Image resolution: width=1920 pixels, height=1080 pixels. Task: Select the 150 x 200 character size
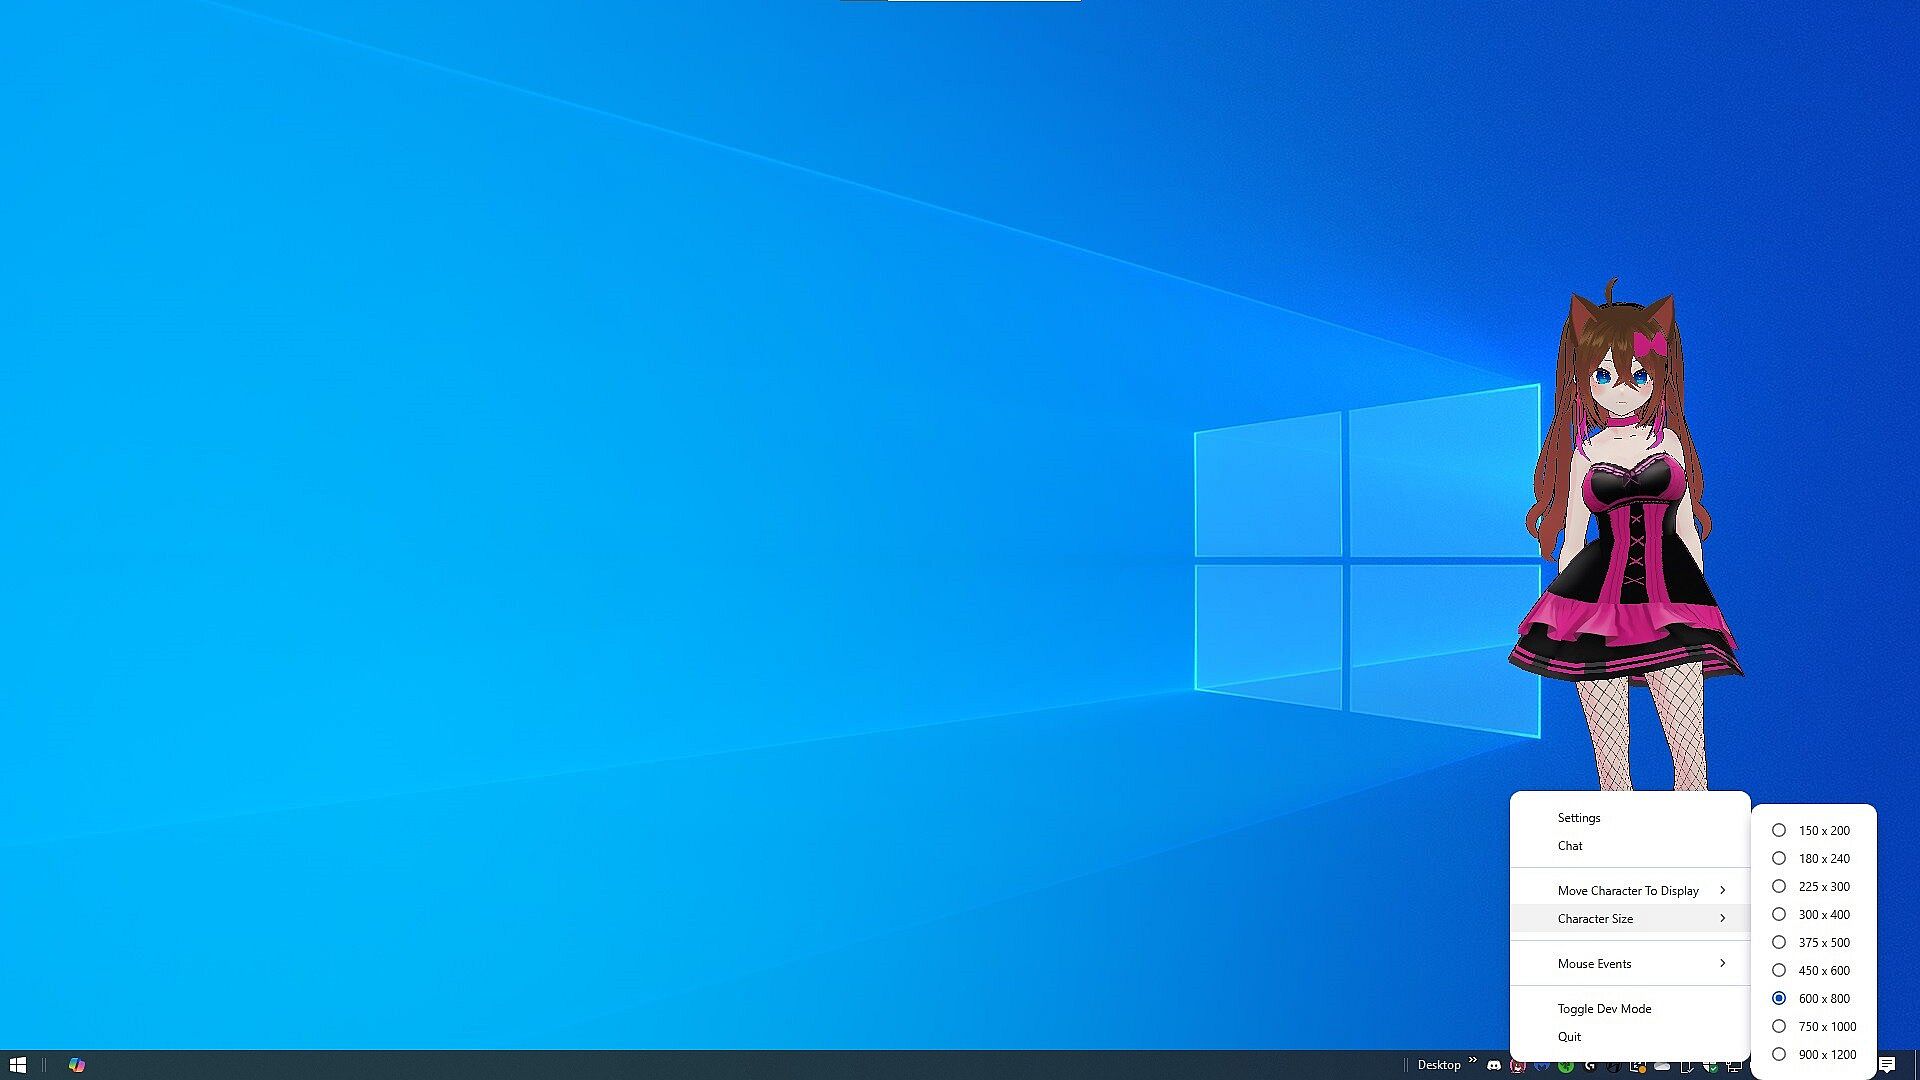(x=1823, y=831)
